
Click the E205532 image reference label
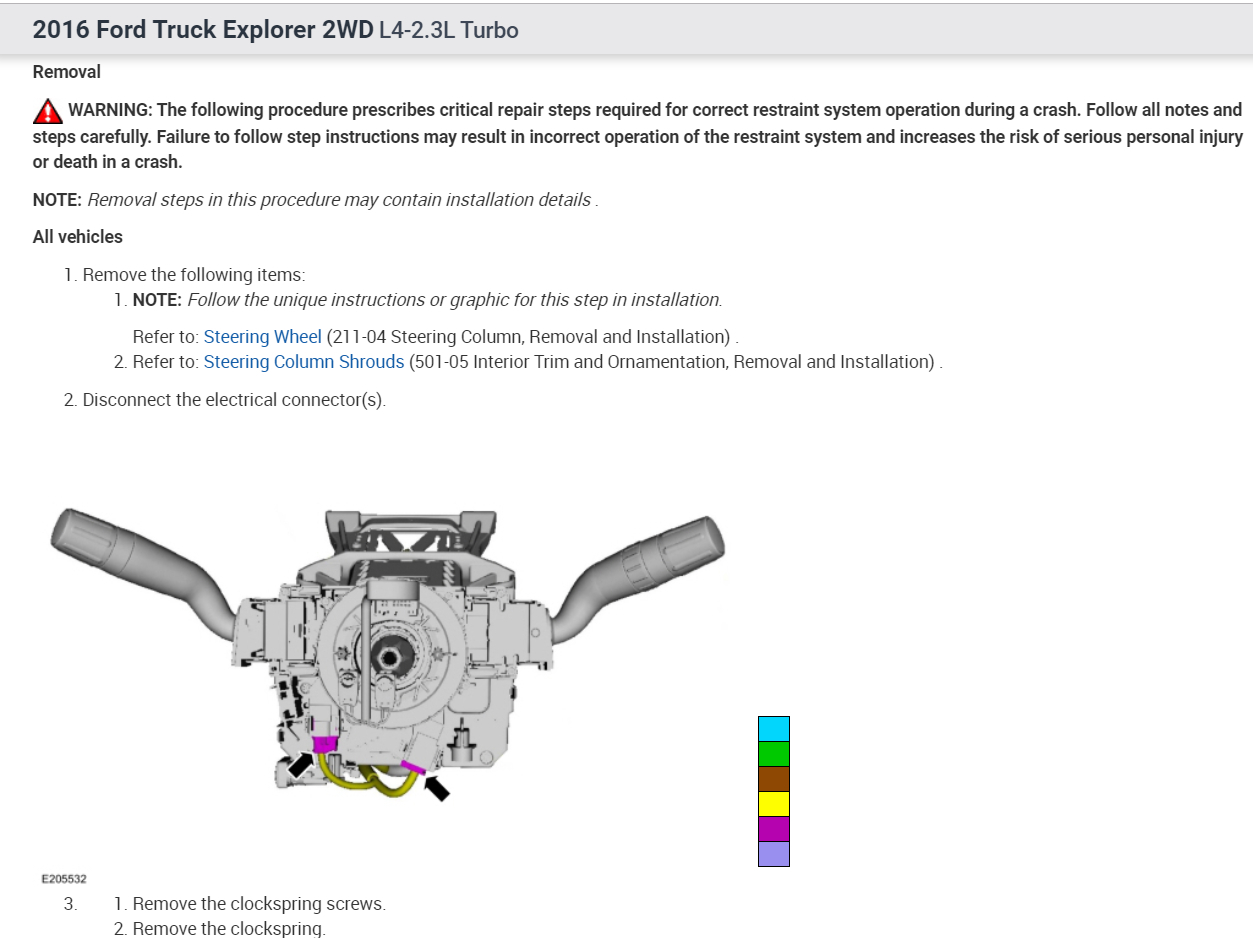(64, 879)
